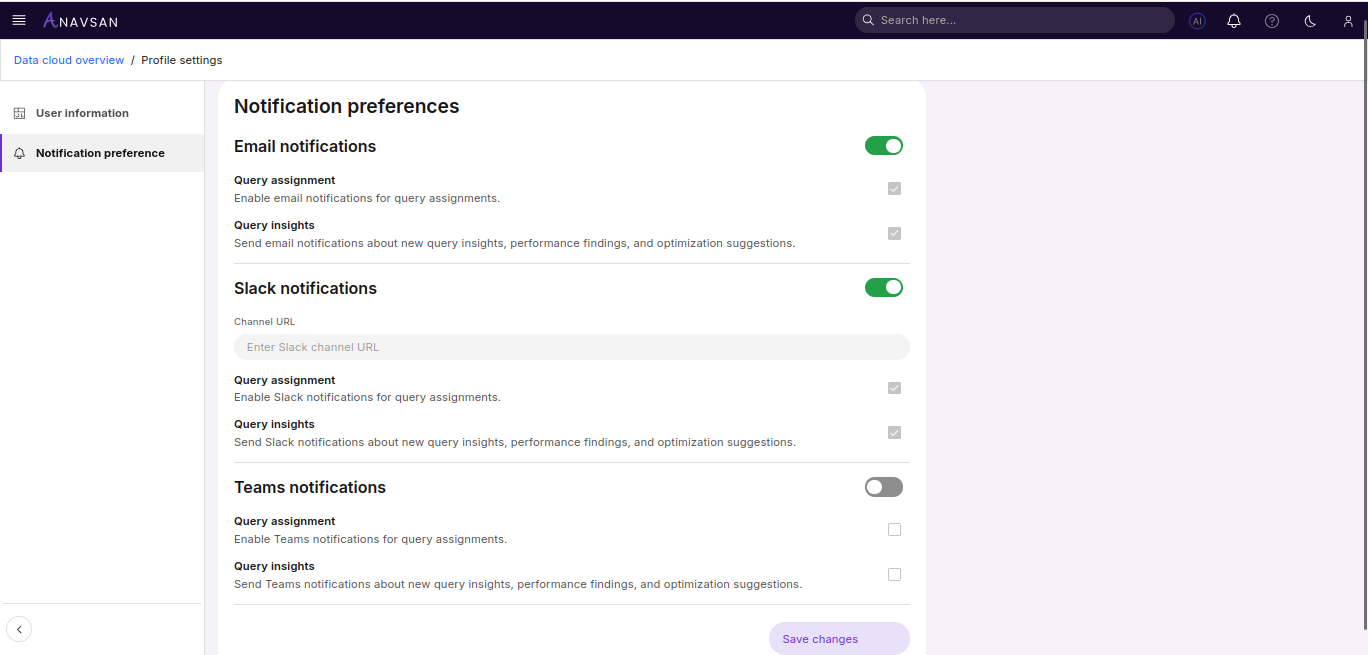Screen dimensions: 1368x655
Task: Click the search bar at the top
Action: pos(1014,19)
